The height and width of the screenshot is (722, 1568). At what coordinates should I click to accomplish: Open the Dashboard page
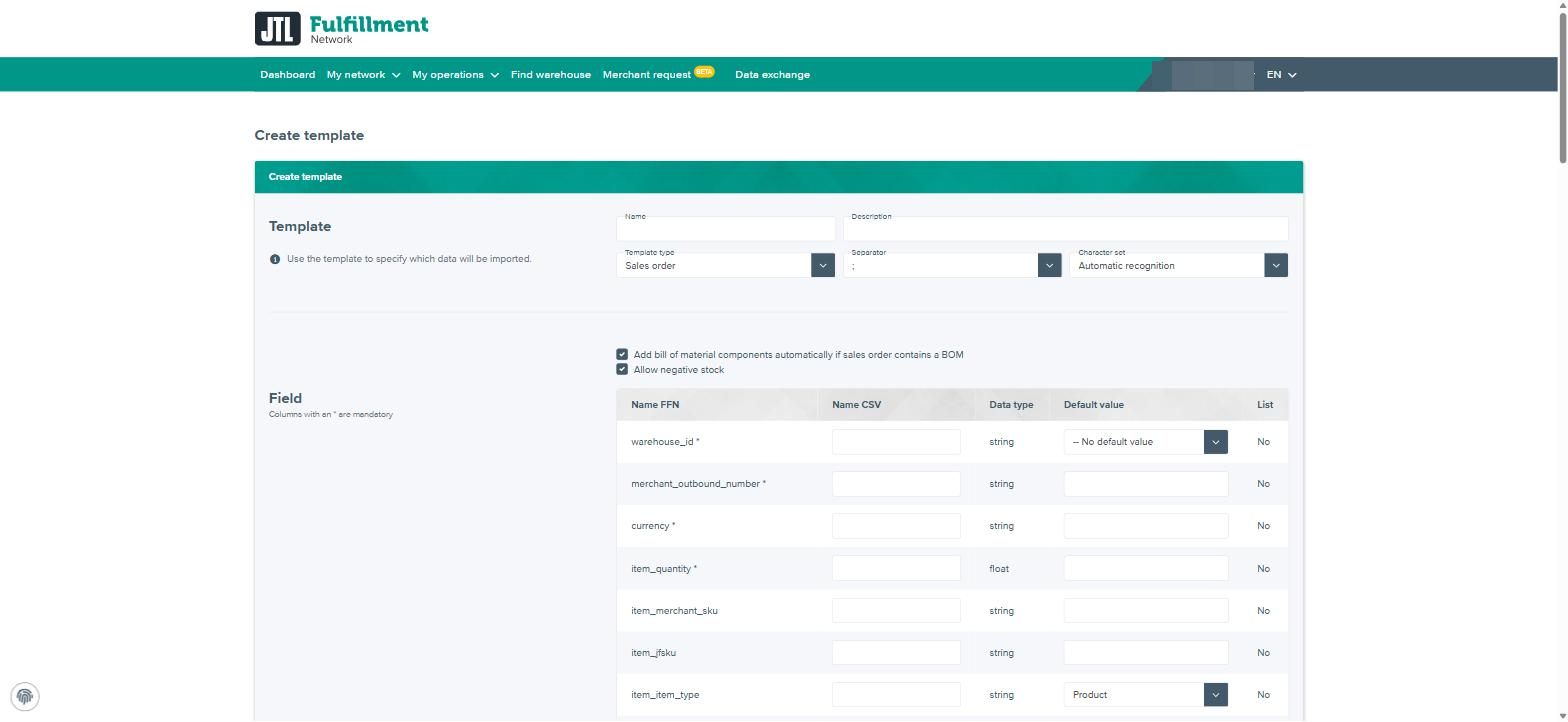click(x=288, y=75)
